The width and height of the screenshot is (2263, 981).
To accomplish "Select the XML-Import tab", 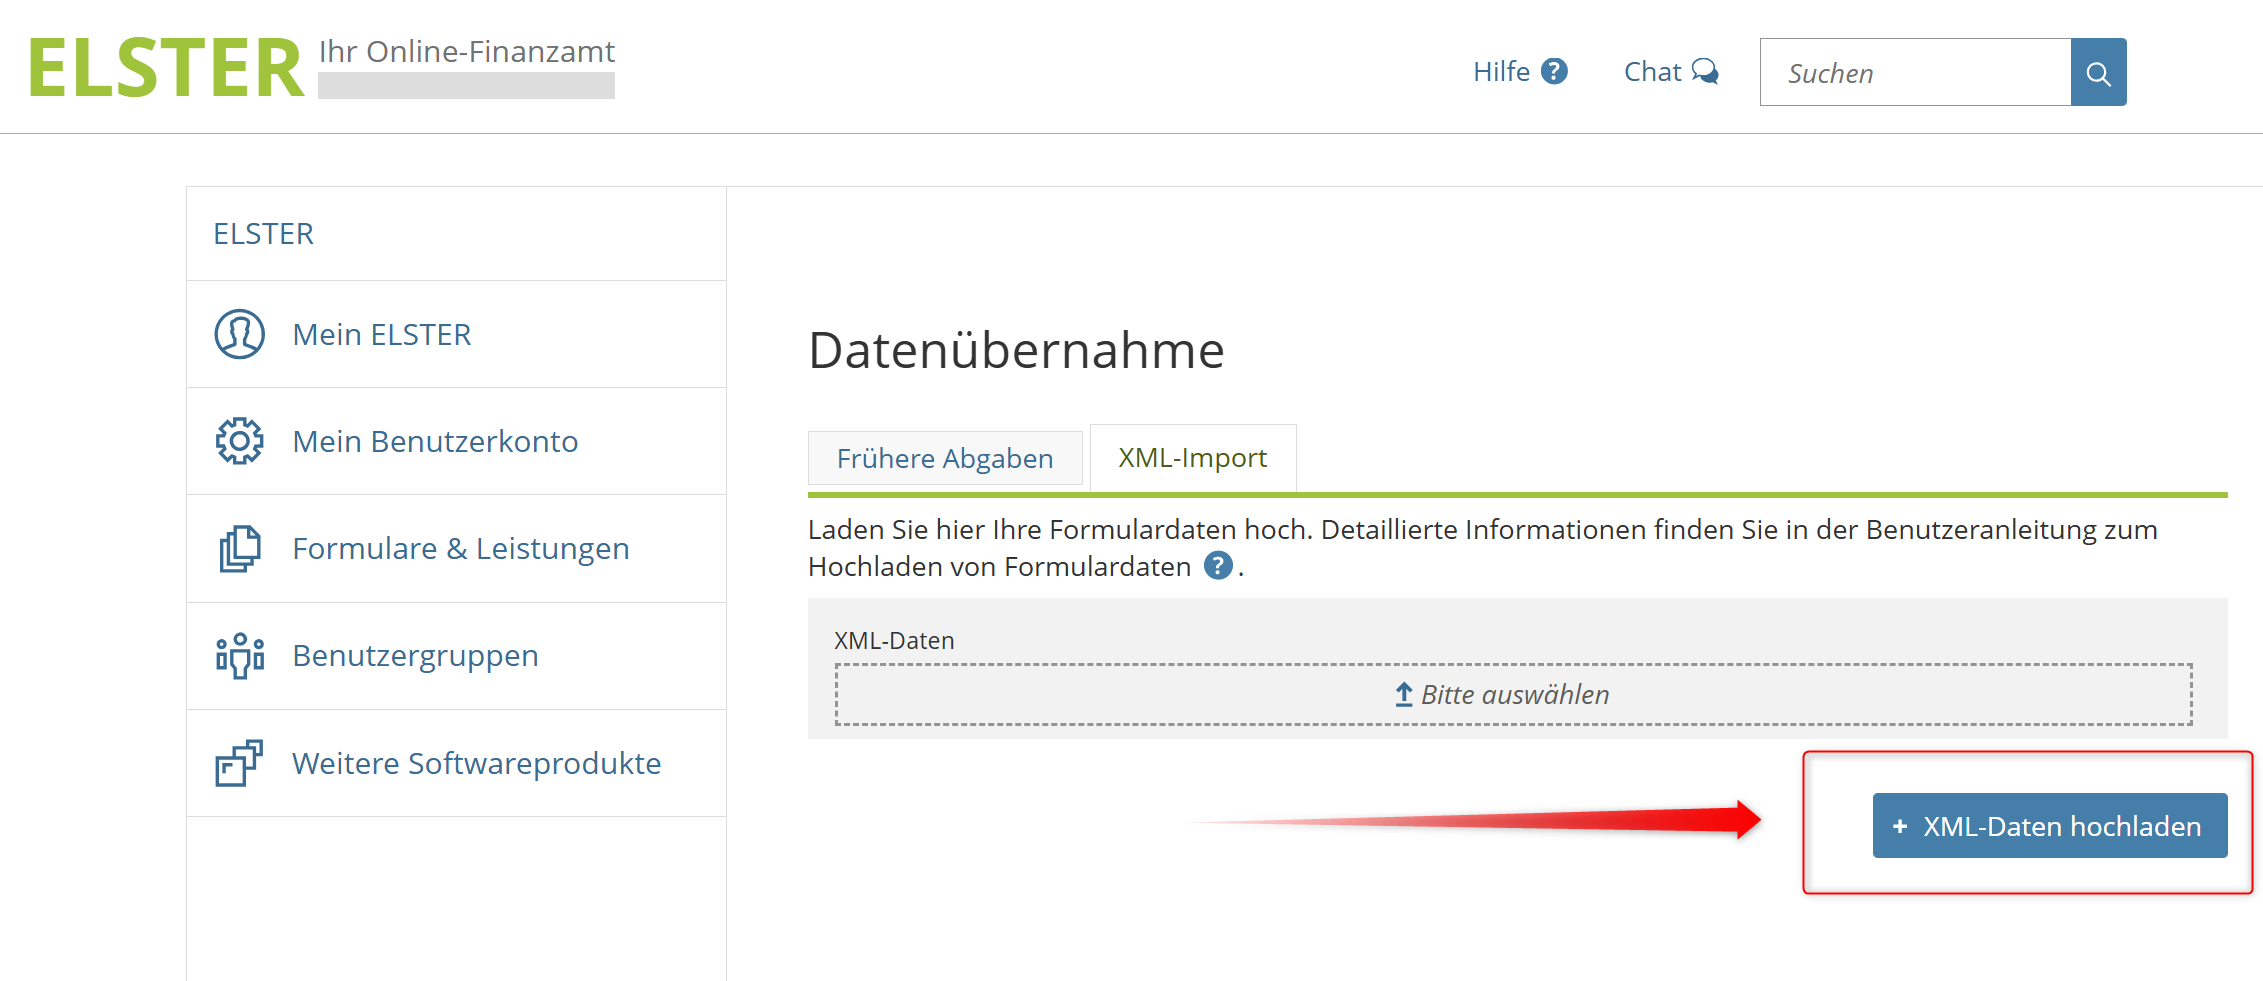I will [x=1192, y=458].
